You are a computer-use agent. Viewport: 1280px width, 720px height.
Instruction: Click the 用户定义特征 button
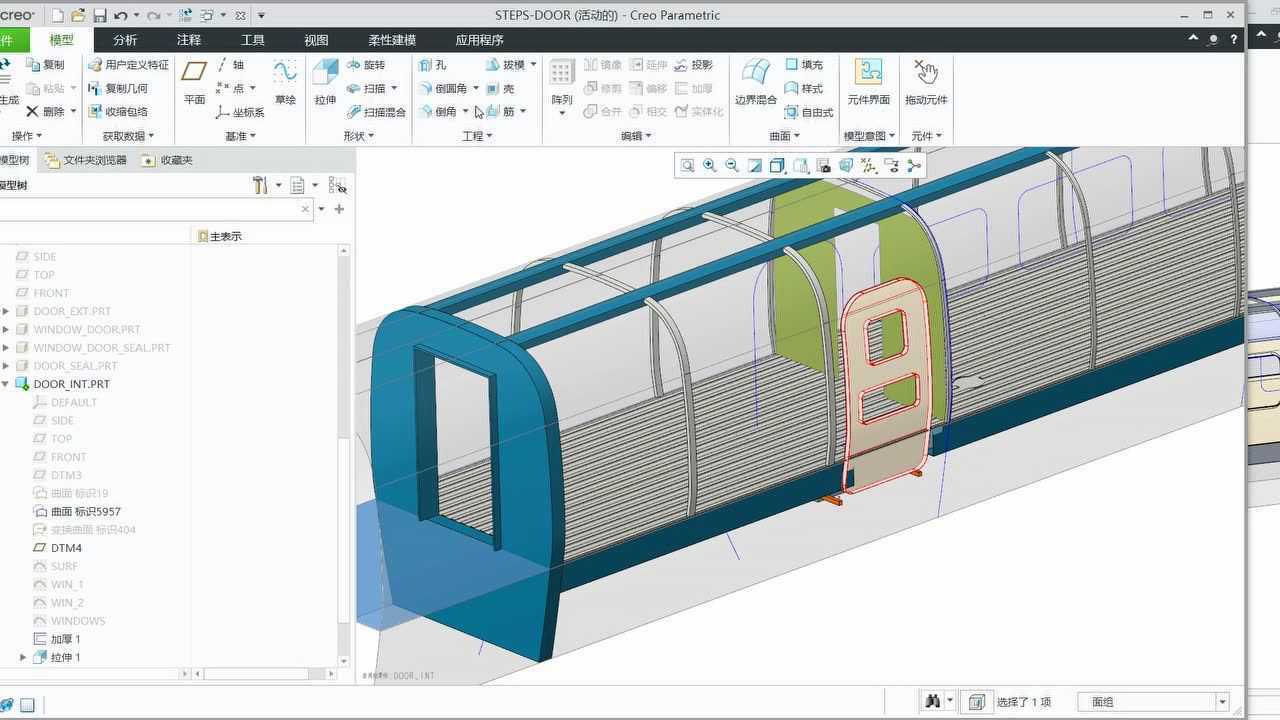tap(128, 65)
